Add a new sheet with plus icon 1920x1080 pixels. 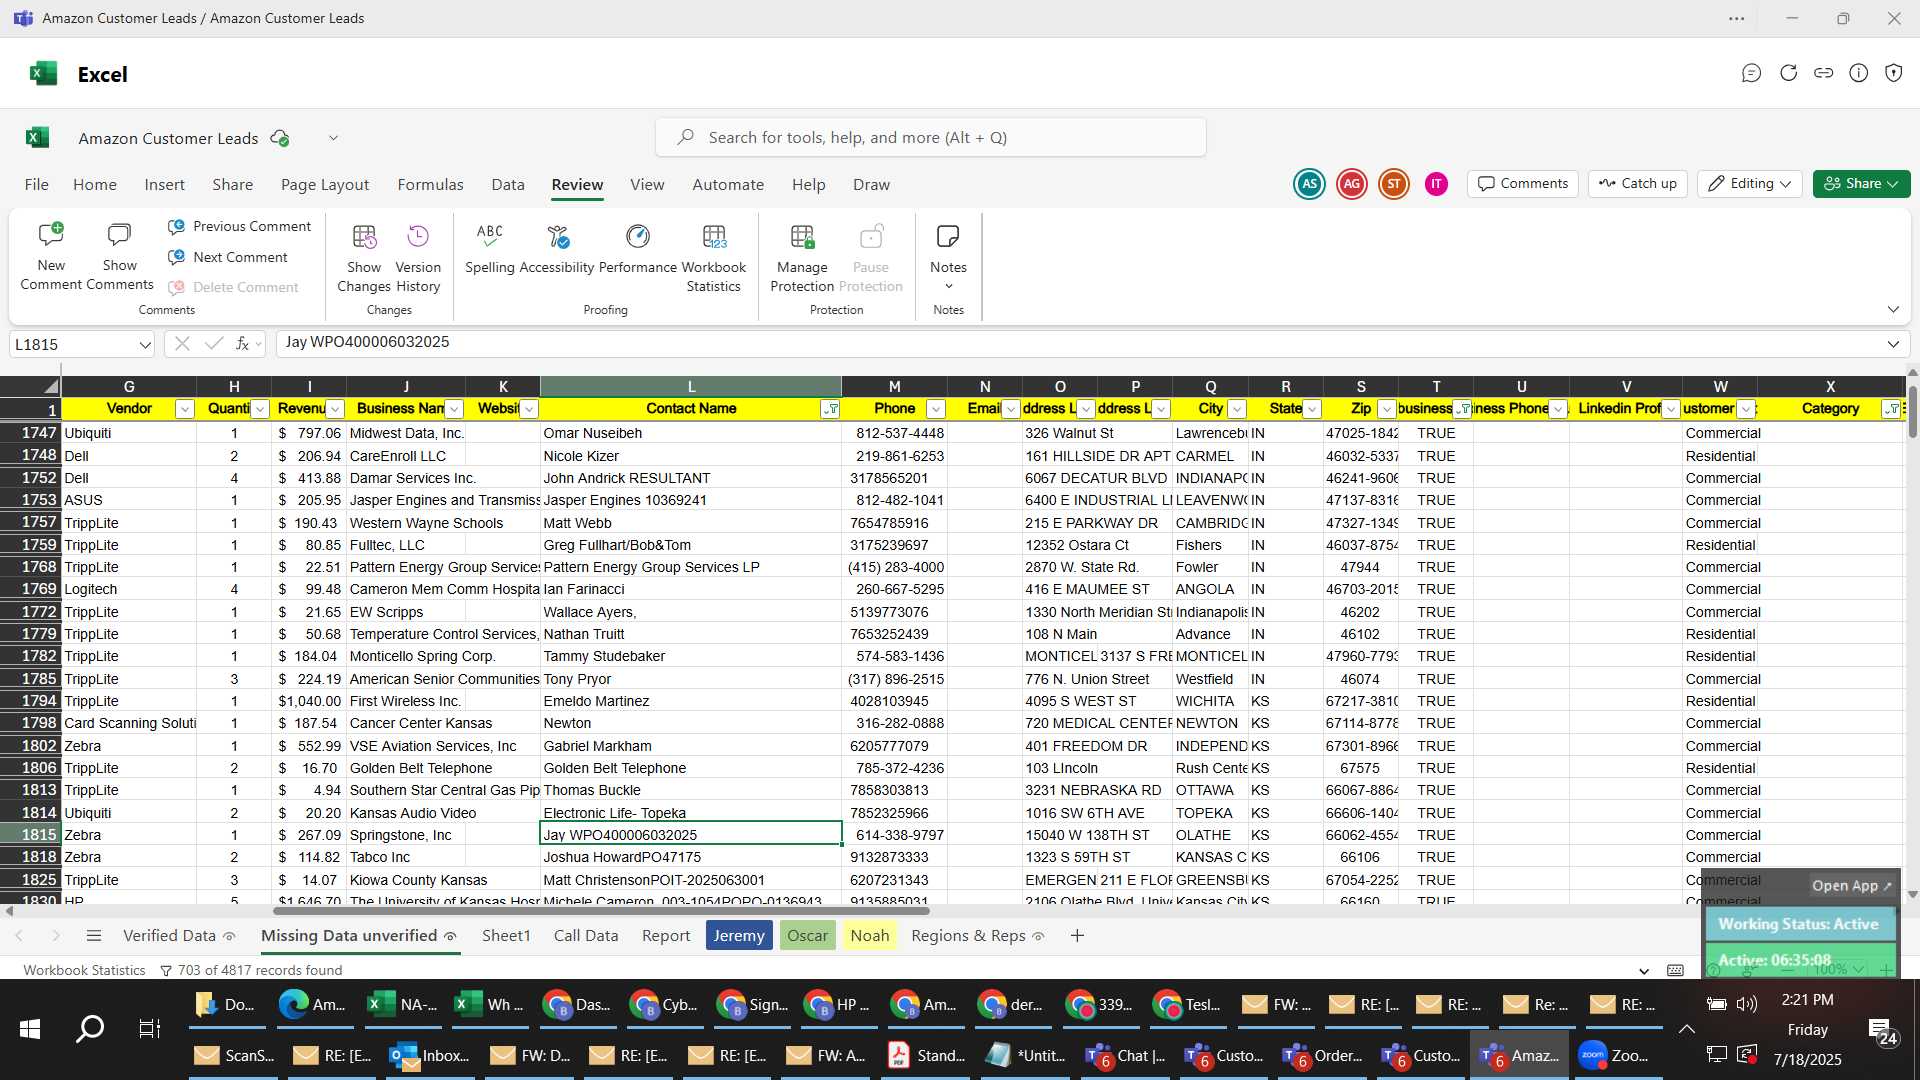[1077, 935]
